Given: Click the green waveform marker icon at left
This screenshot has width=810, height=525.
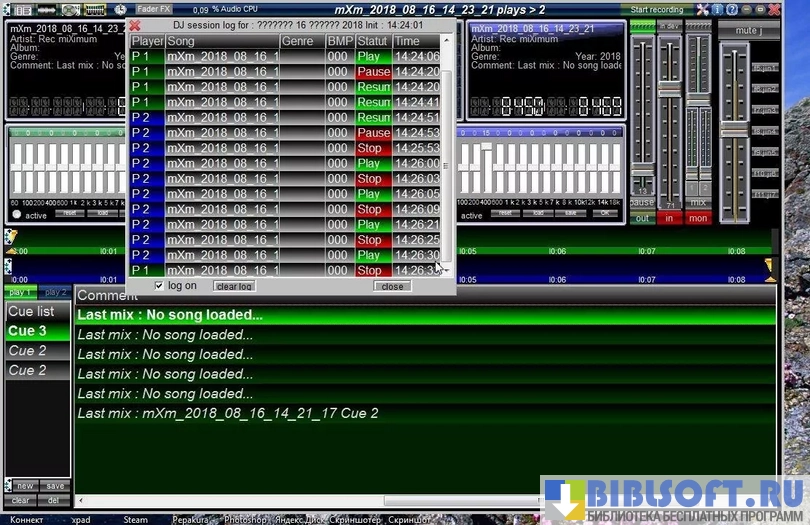Looking at the screenshot, I should [x=11, y=238].
